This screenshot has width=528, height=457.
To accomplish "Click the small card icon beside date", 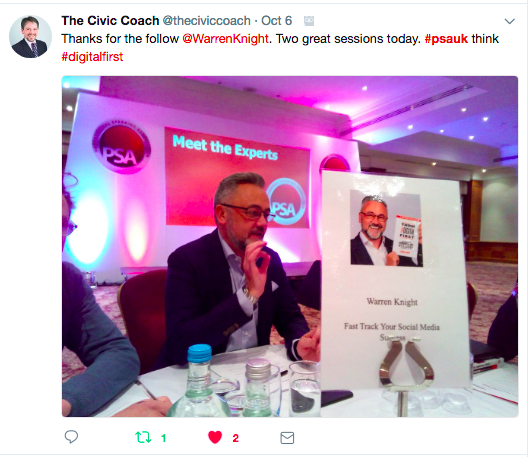I will coord(309,21).
